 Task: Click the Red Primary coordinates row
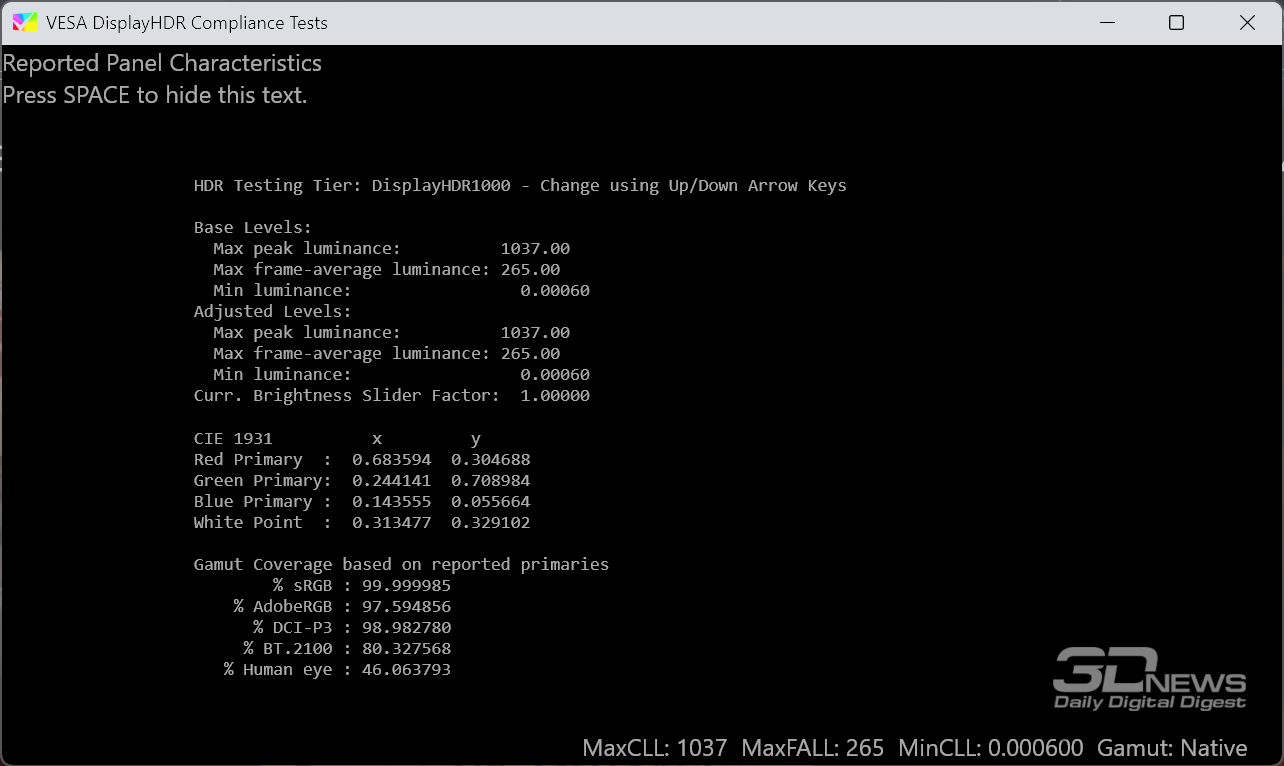click(362, 459)
